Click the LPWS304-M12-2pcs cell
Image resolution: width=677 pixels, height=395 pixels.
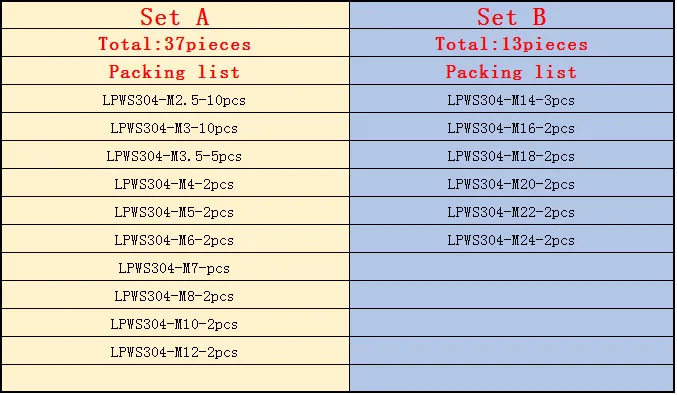[x=175, y=351]
